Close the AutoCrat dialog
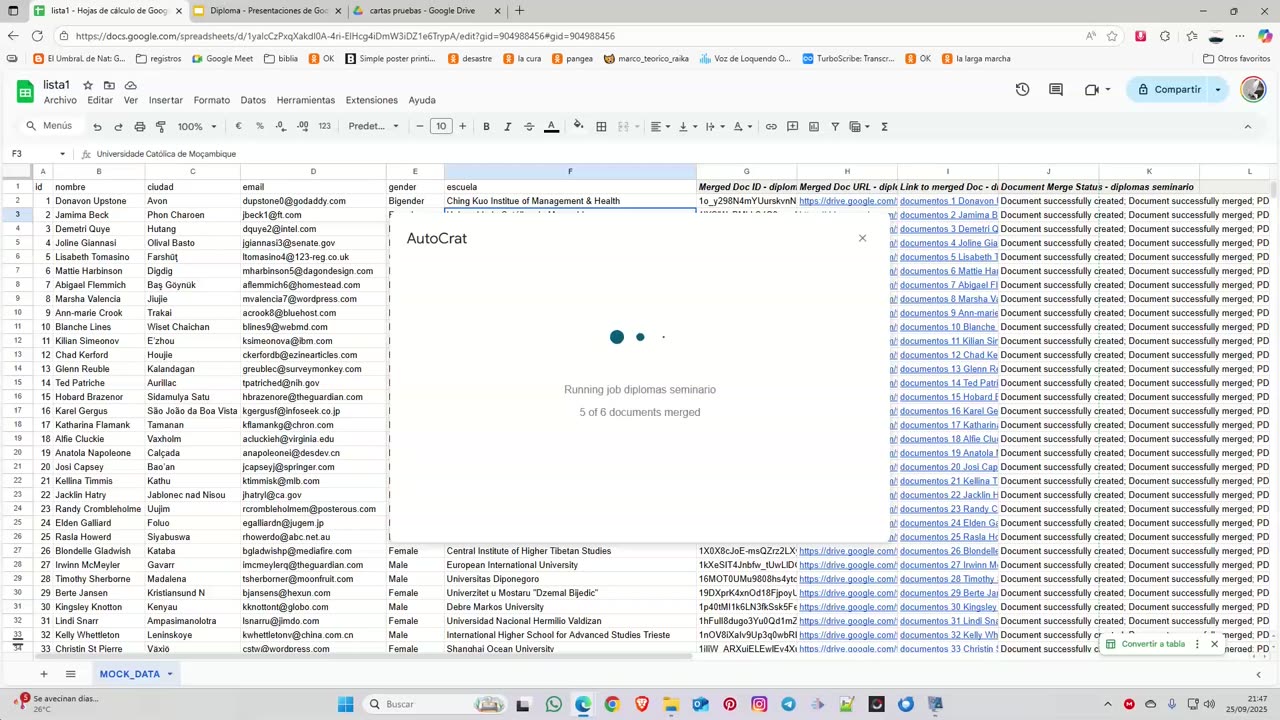This screenshot has height=720, width=1280. pyautogui.click(x=862, y=238)
